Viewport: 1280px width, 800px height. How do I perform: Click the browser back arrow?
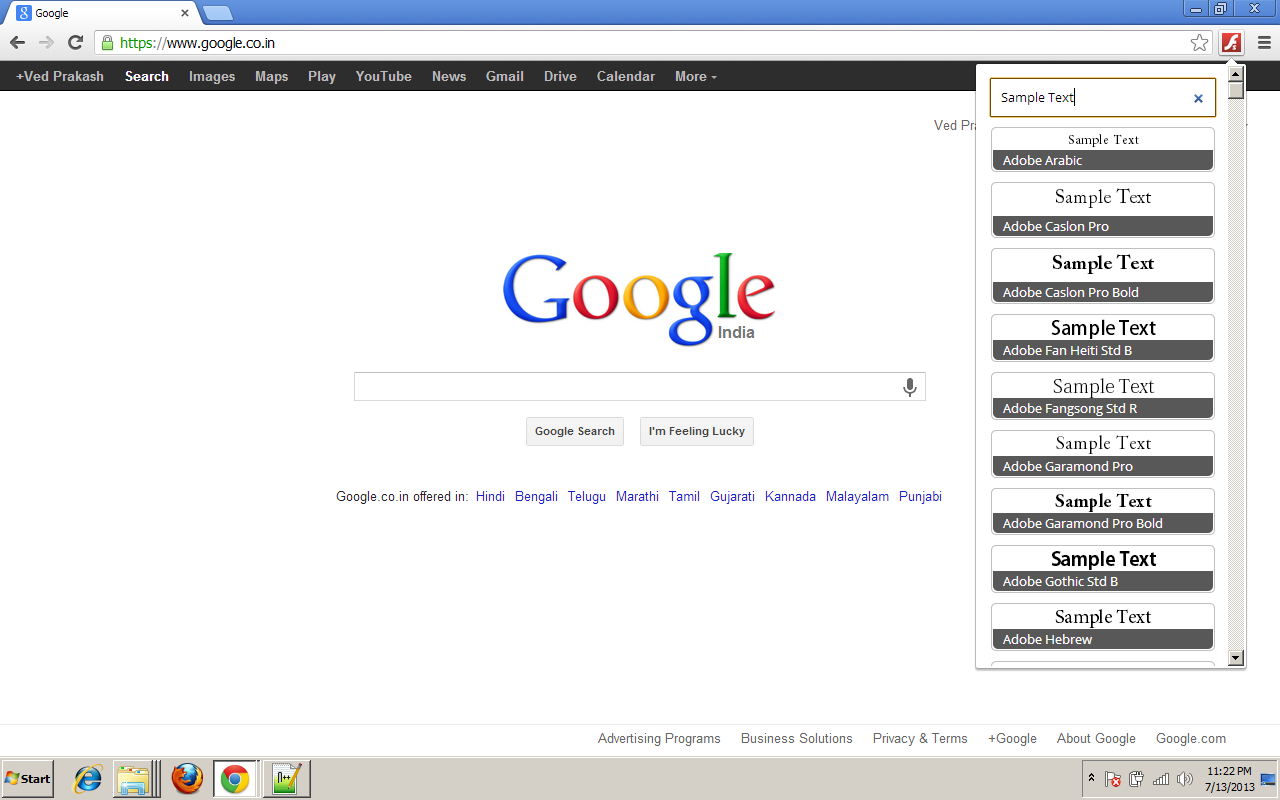17,42
